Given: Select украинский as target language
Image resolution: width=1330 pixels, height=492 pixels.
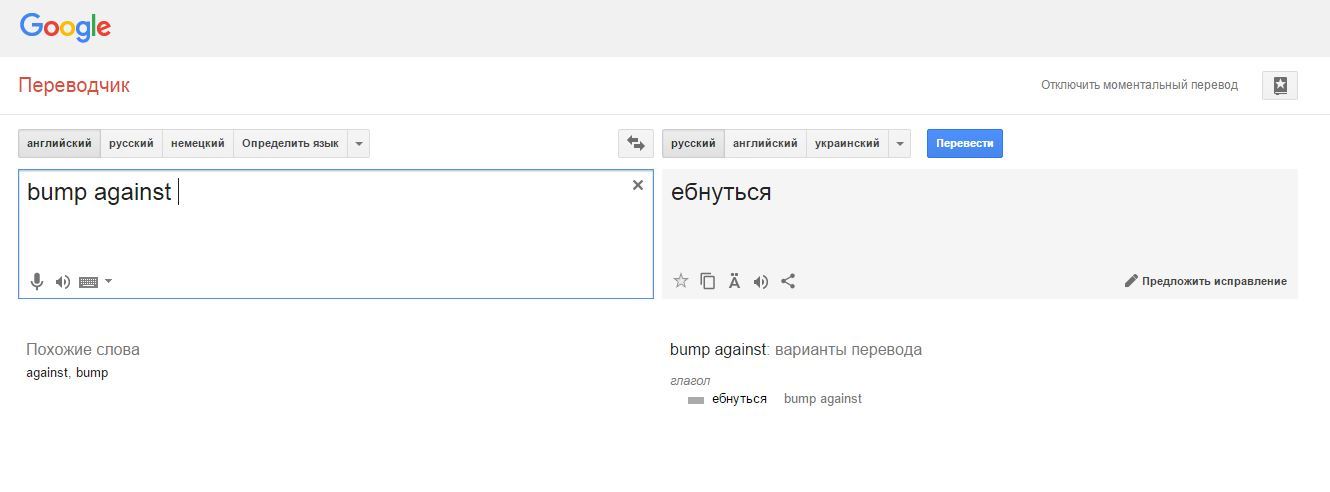Looking at the screenshot, I should [847, 143].
